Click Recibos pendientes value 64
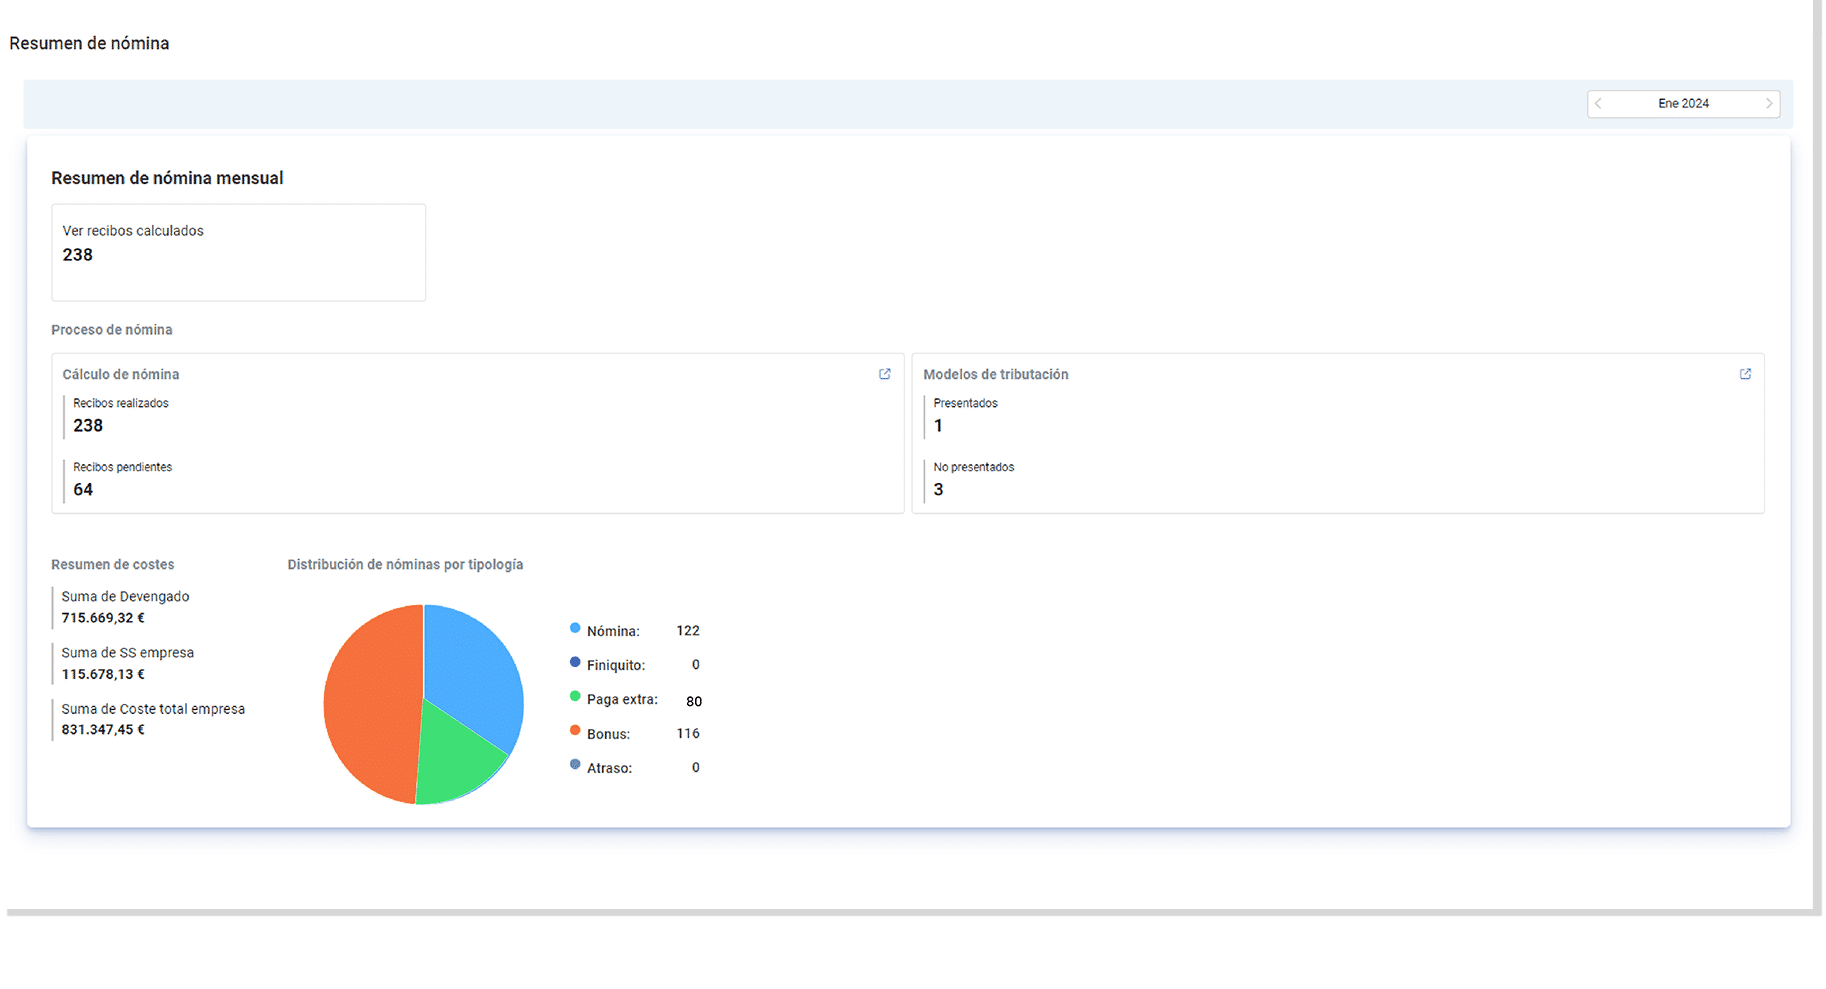The height and width of the screenshot is (989, 1826). (x=83, y=490)
